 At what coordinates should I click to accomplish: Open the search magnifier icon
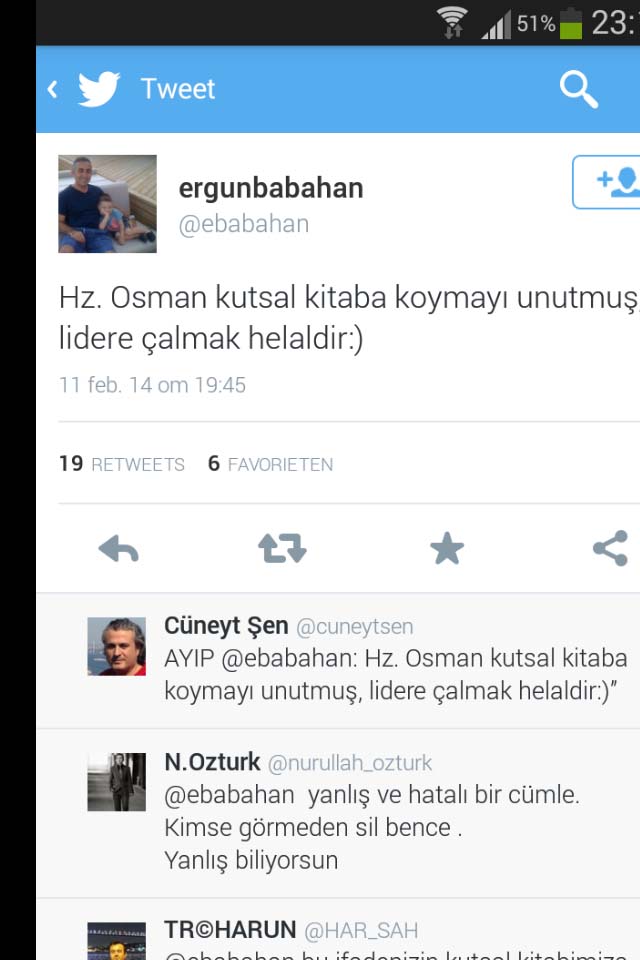point(579,89)
